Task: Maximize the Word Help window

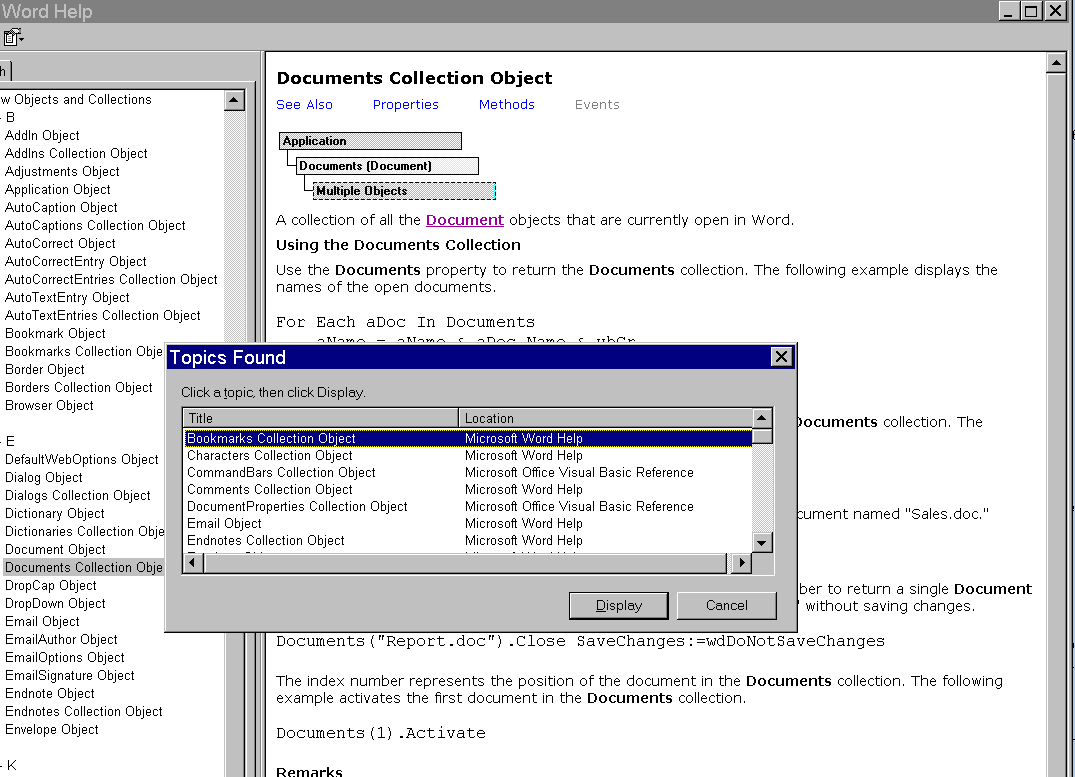Action: pos(1033,11)
